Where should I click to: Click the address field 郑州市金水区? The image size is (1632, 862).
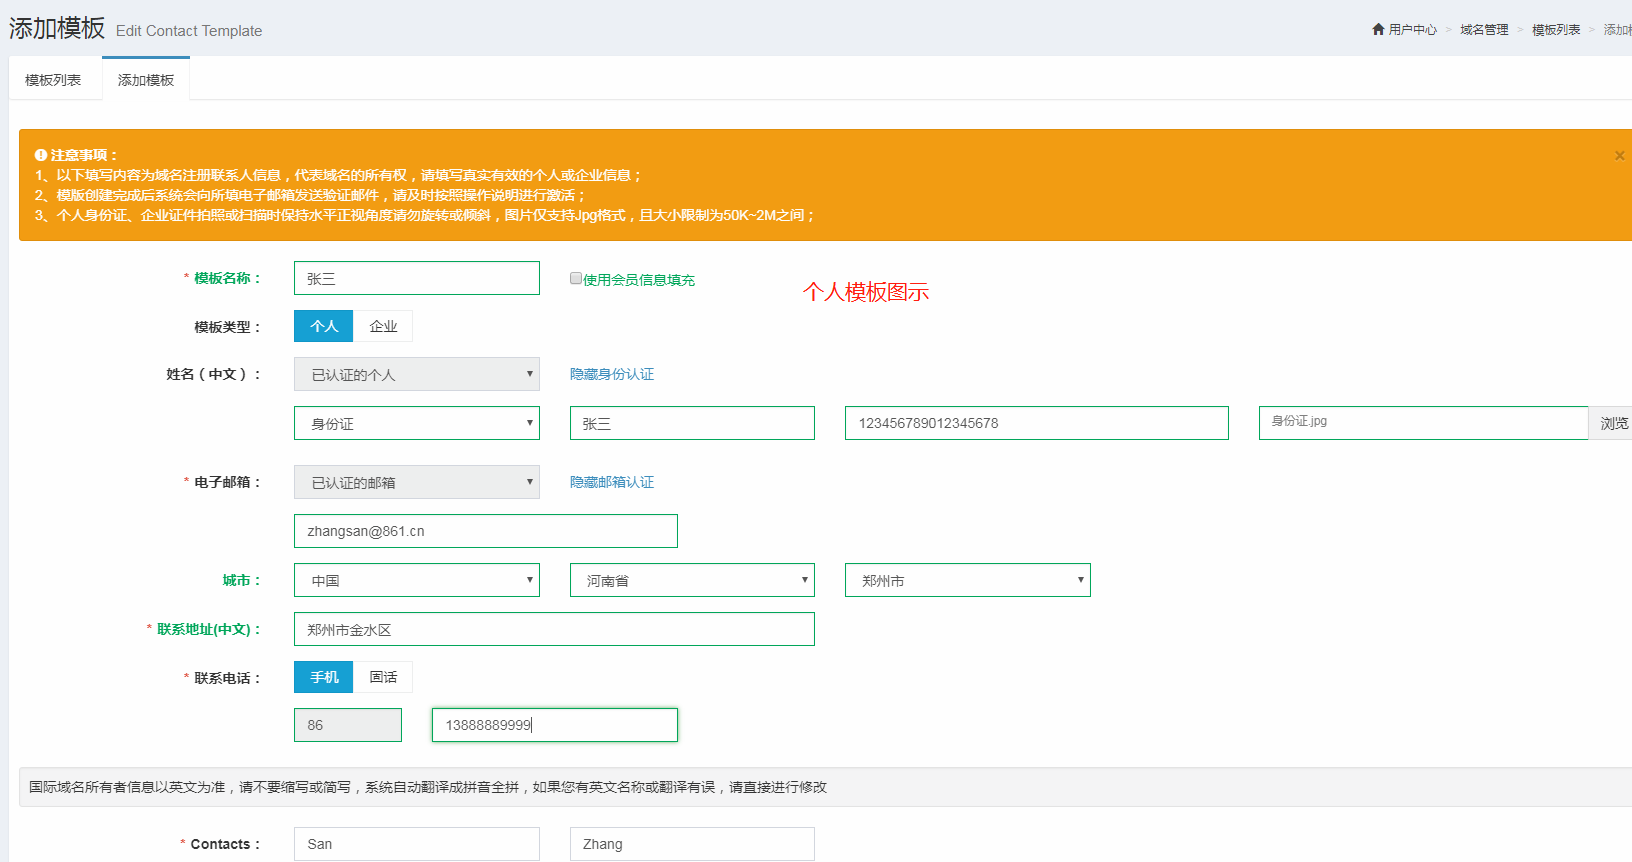pyautogui.click(x=554, y=629)
